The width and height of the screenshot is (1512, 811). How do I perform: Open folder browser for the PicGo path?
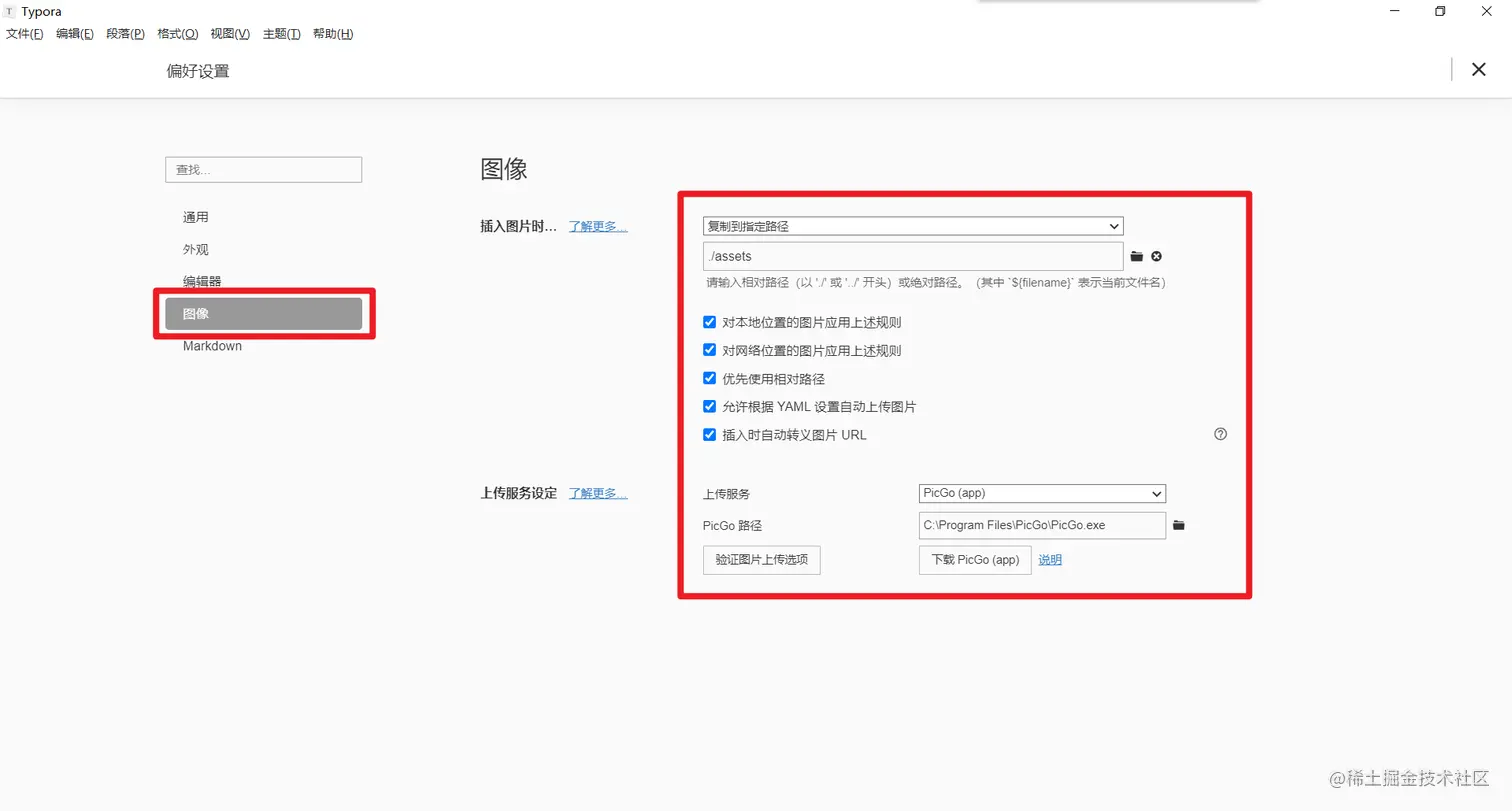[1179, 525]
